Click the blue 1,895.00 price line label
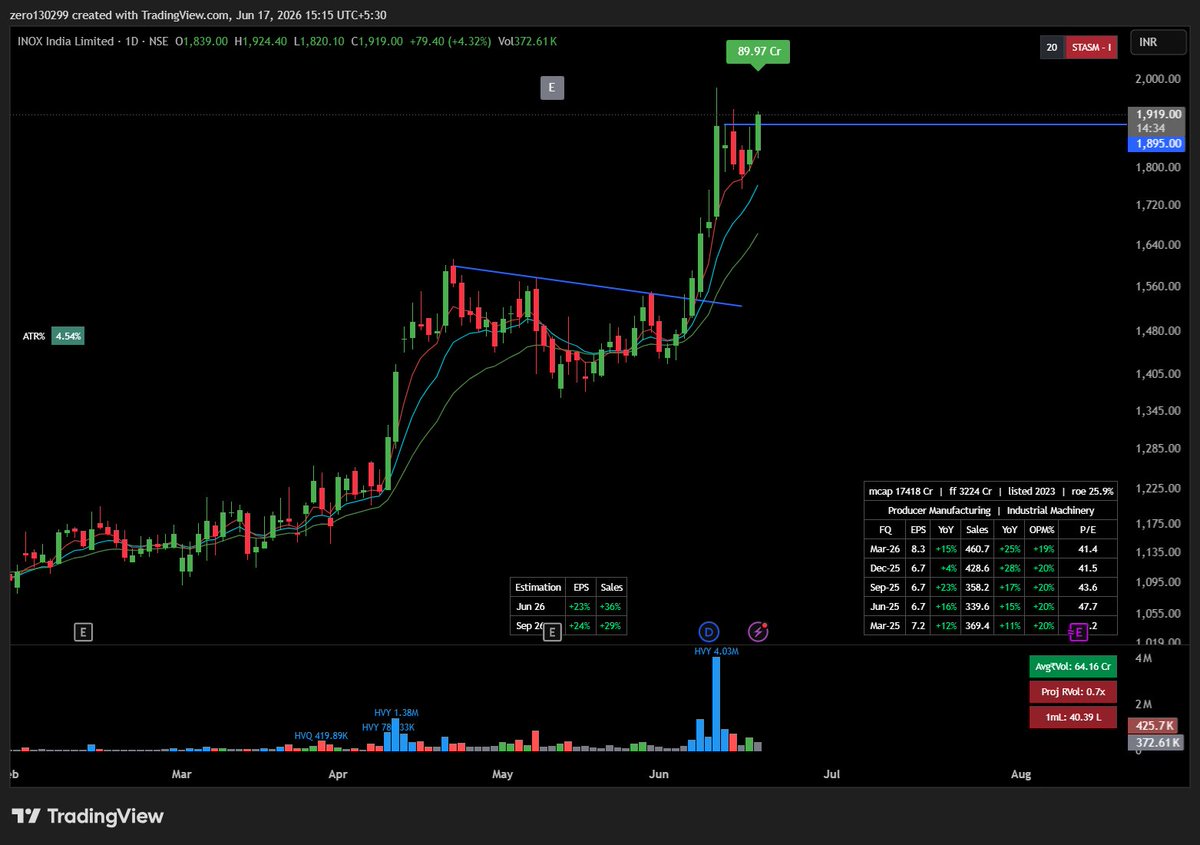 [x=1158, y=143]
